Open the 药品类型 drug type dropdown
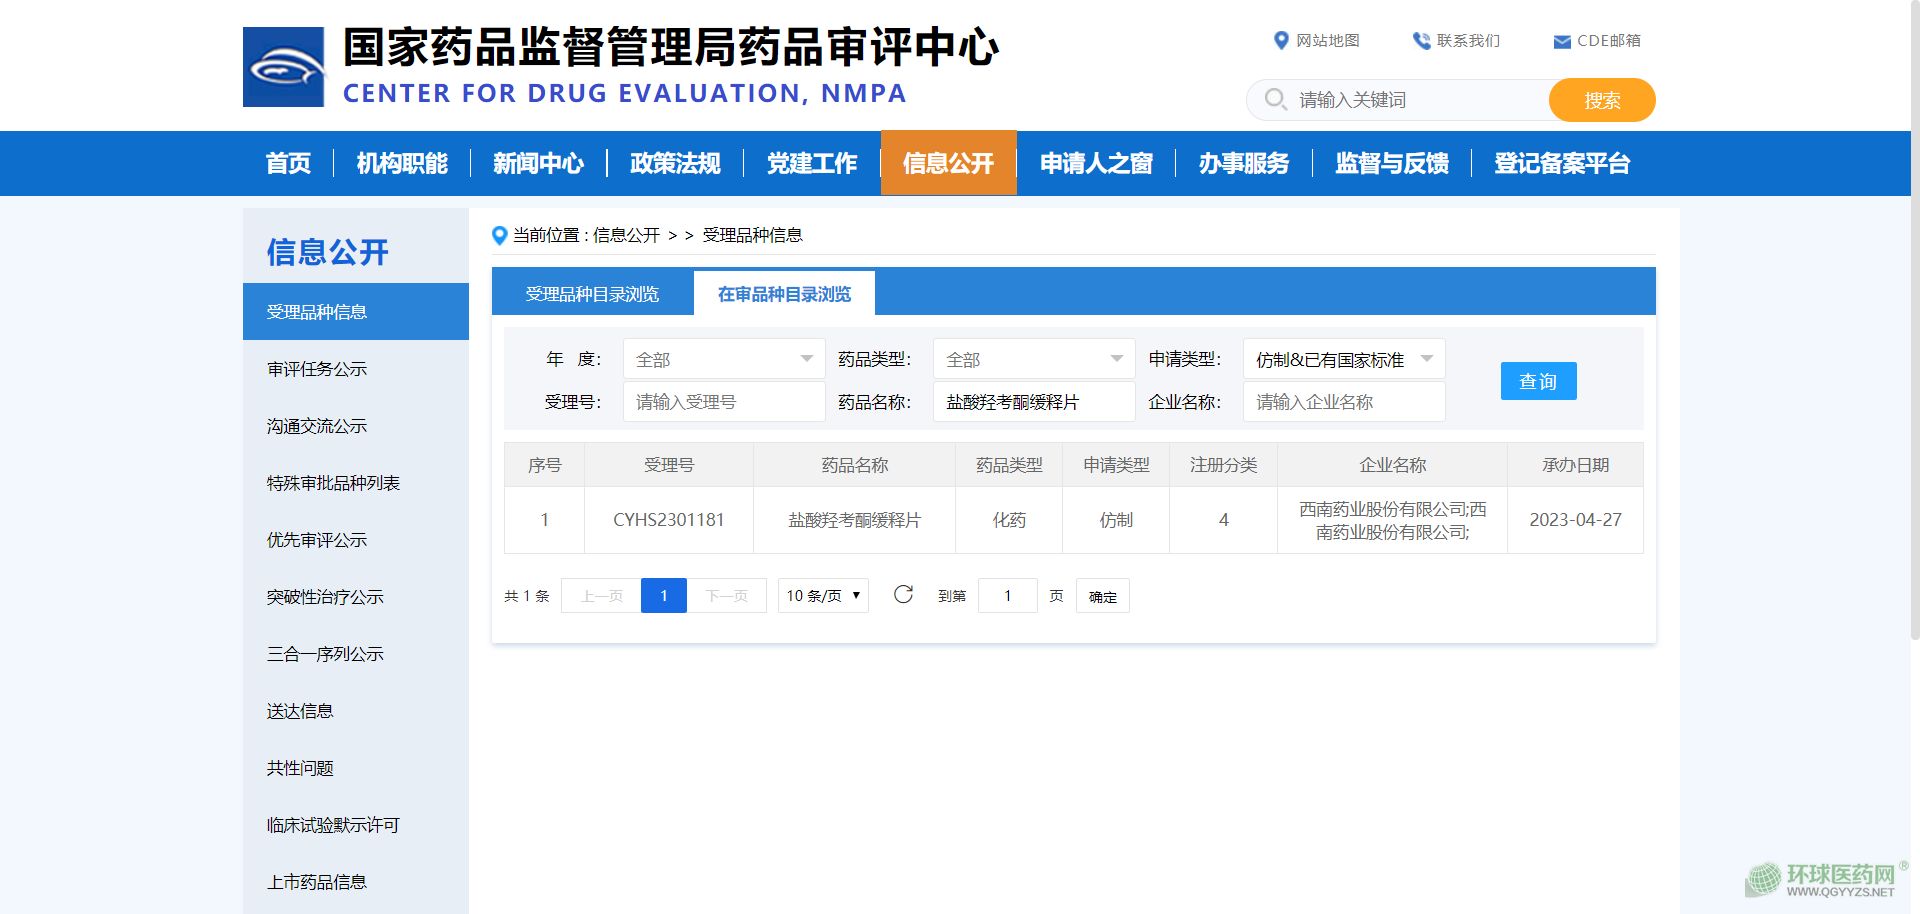Screen dimensions: 1920x914 (x=1033, y=359)
